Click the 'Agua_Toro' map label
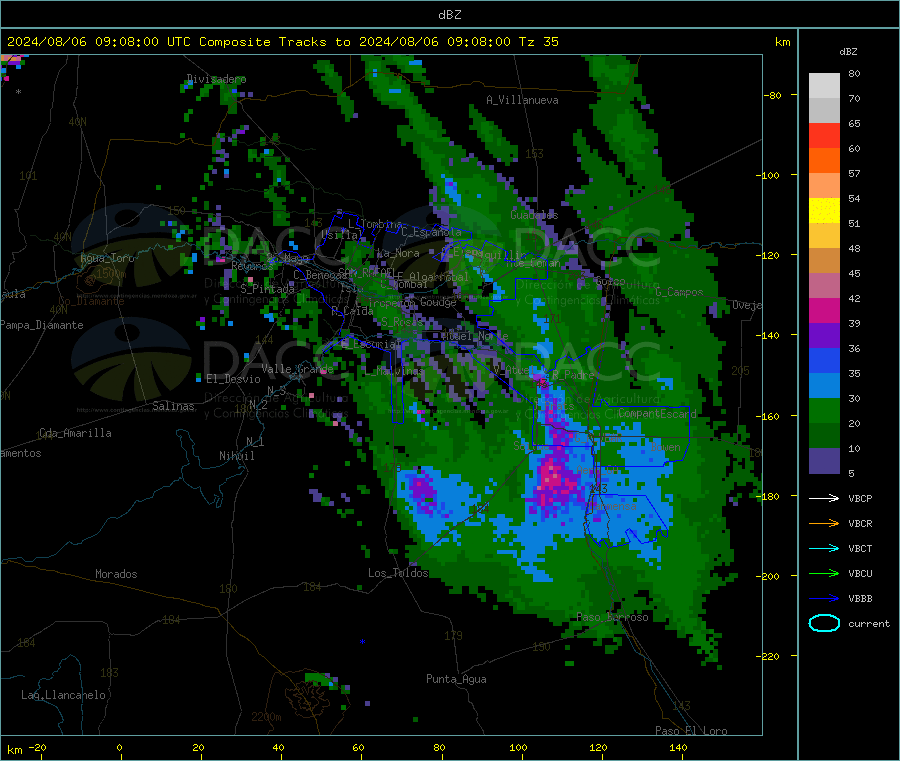The image size is (900, 761). click(x=107, y=258)
